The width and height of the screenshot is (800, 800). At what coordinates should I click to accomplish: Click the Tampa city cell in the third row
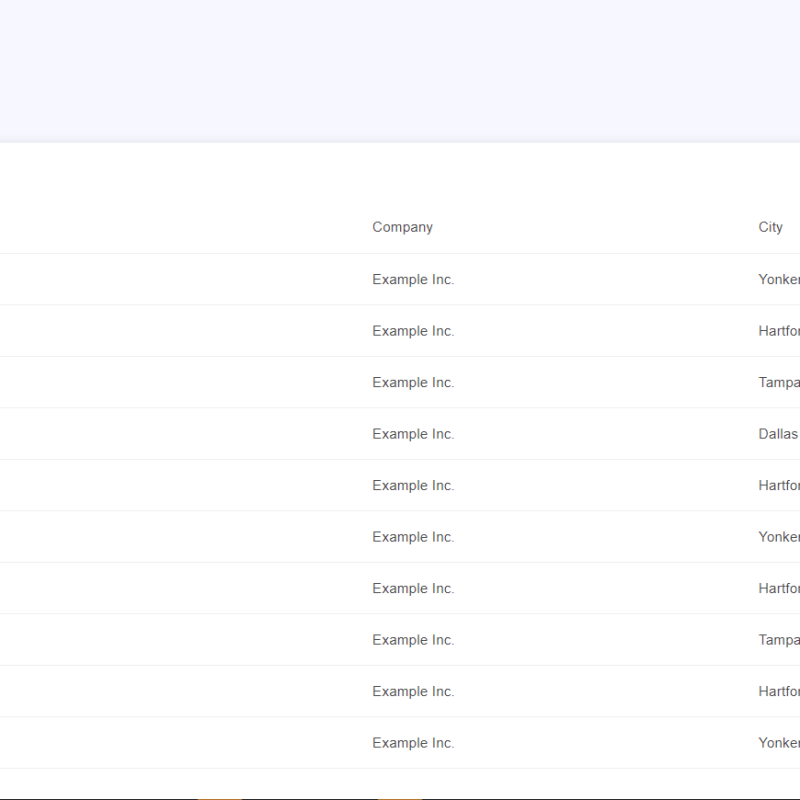coord(779,383)
